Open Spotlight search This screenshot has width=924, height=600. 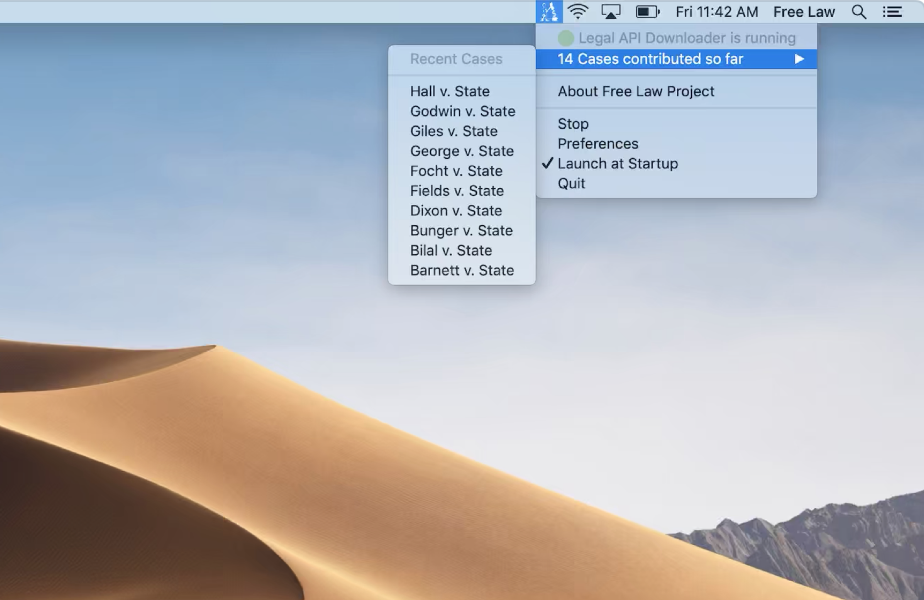(859, 12)
